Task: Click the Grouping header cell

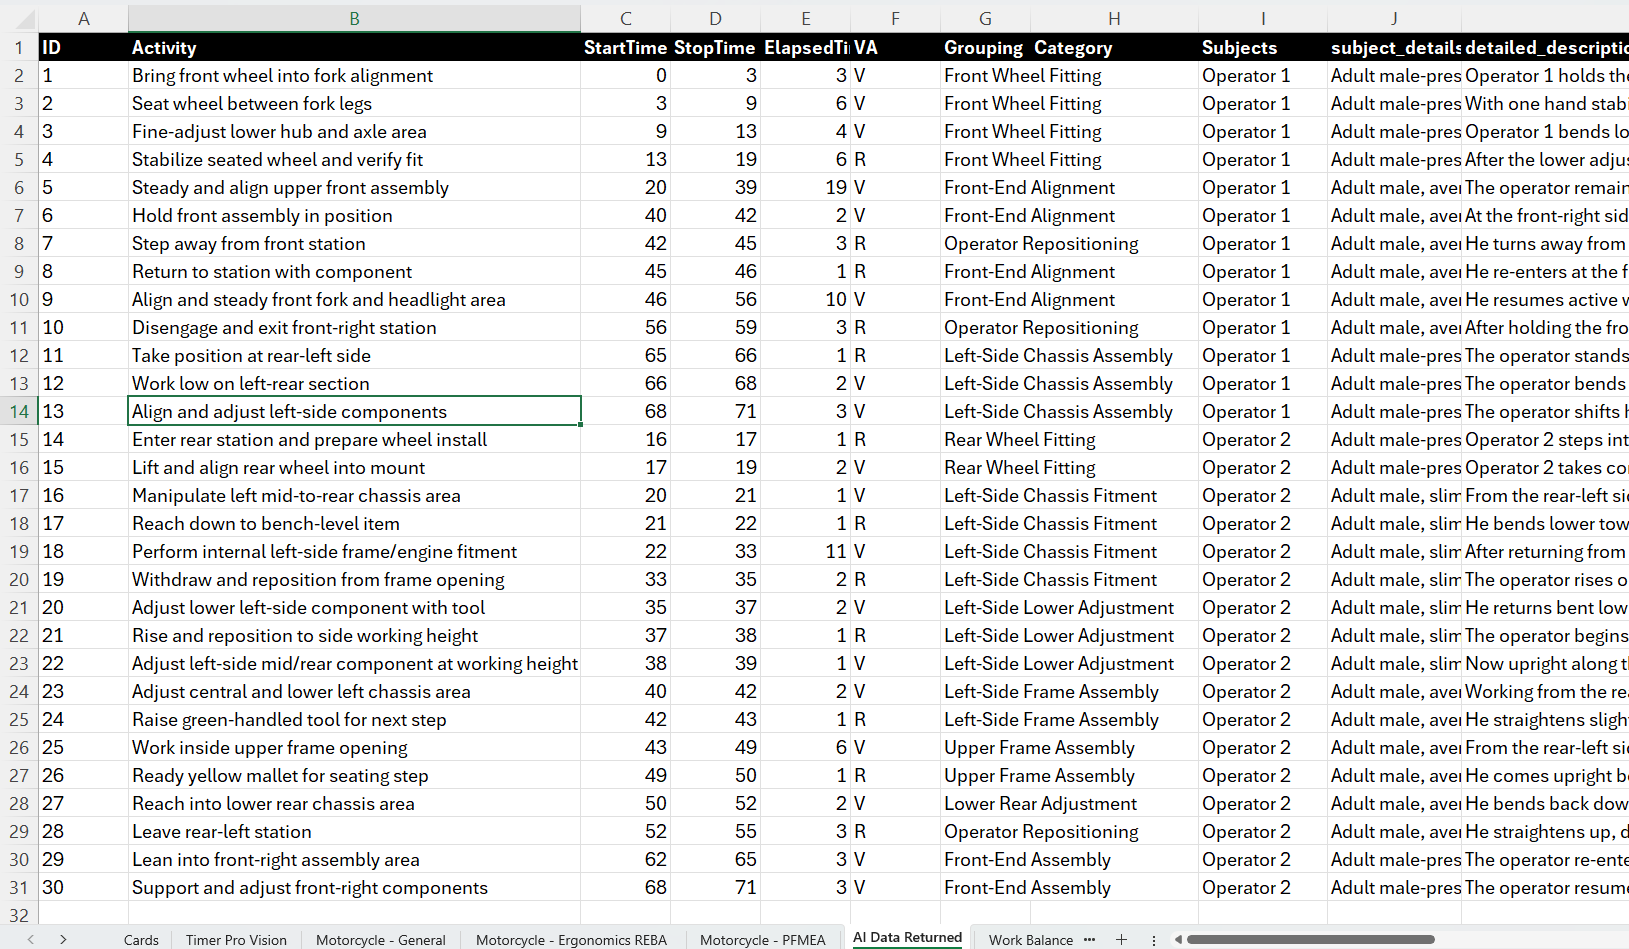Action: click(985, 47)
